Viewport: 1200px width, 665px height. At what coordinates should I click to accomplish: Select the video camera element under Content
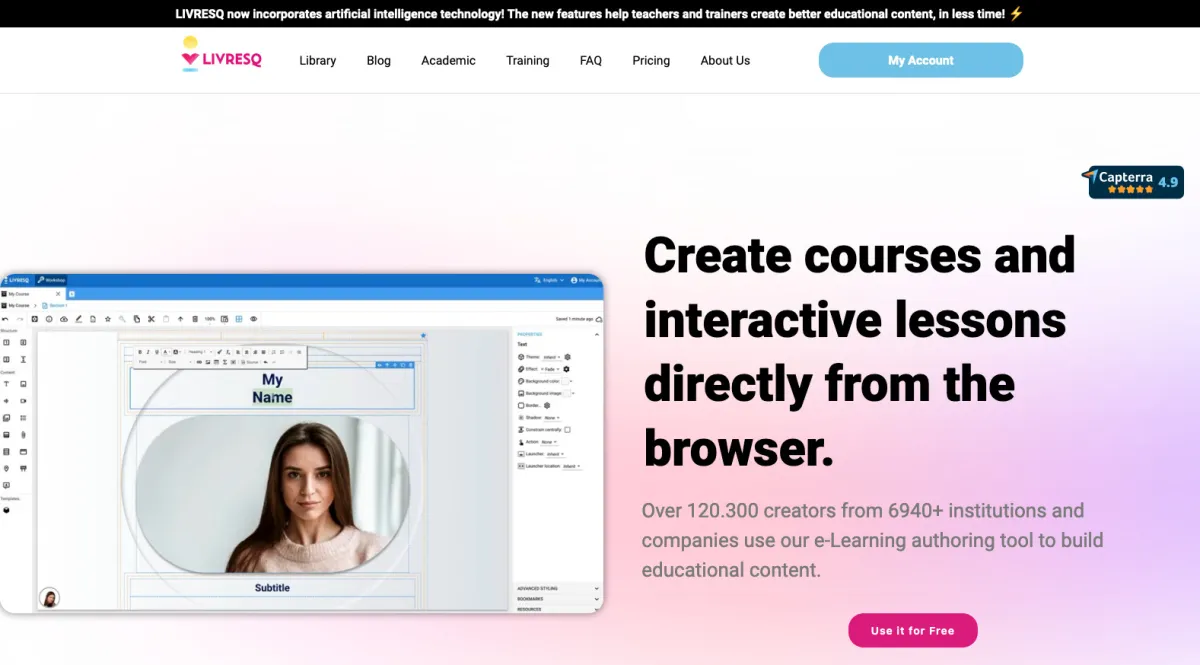(23, 401)
